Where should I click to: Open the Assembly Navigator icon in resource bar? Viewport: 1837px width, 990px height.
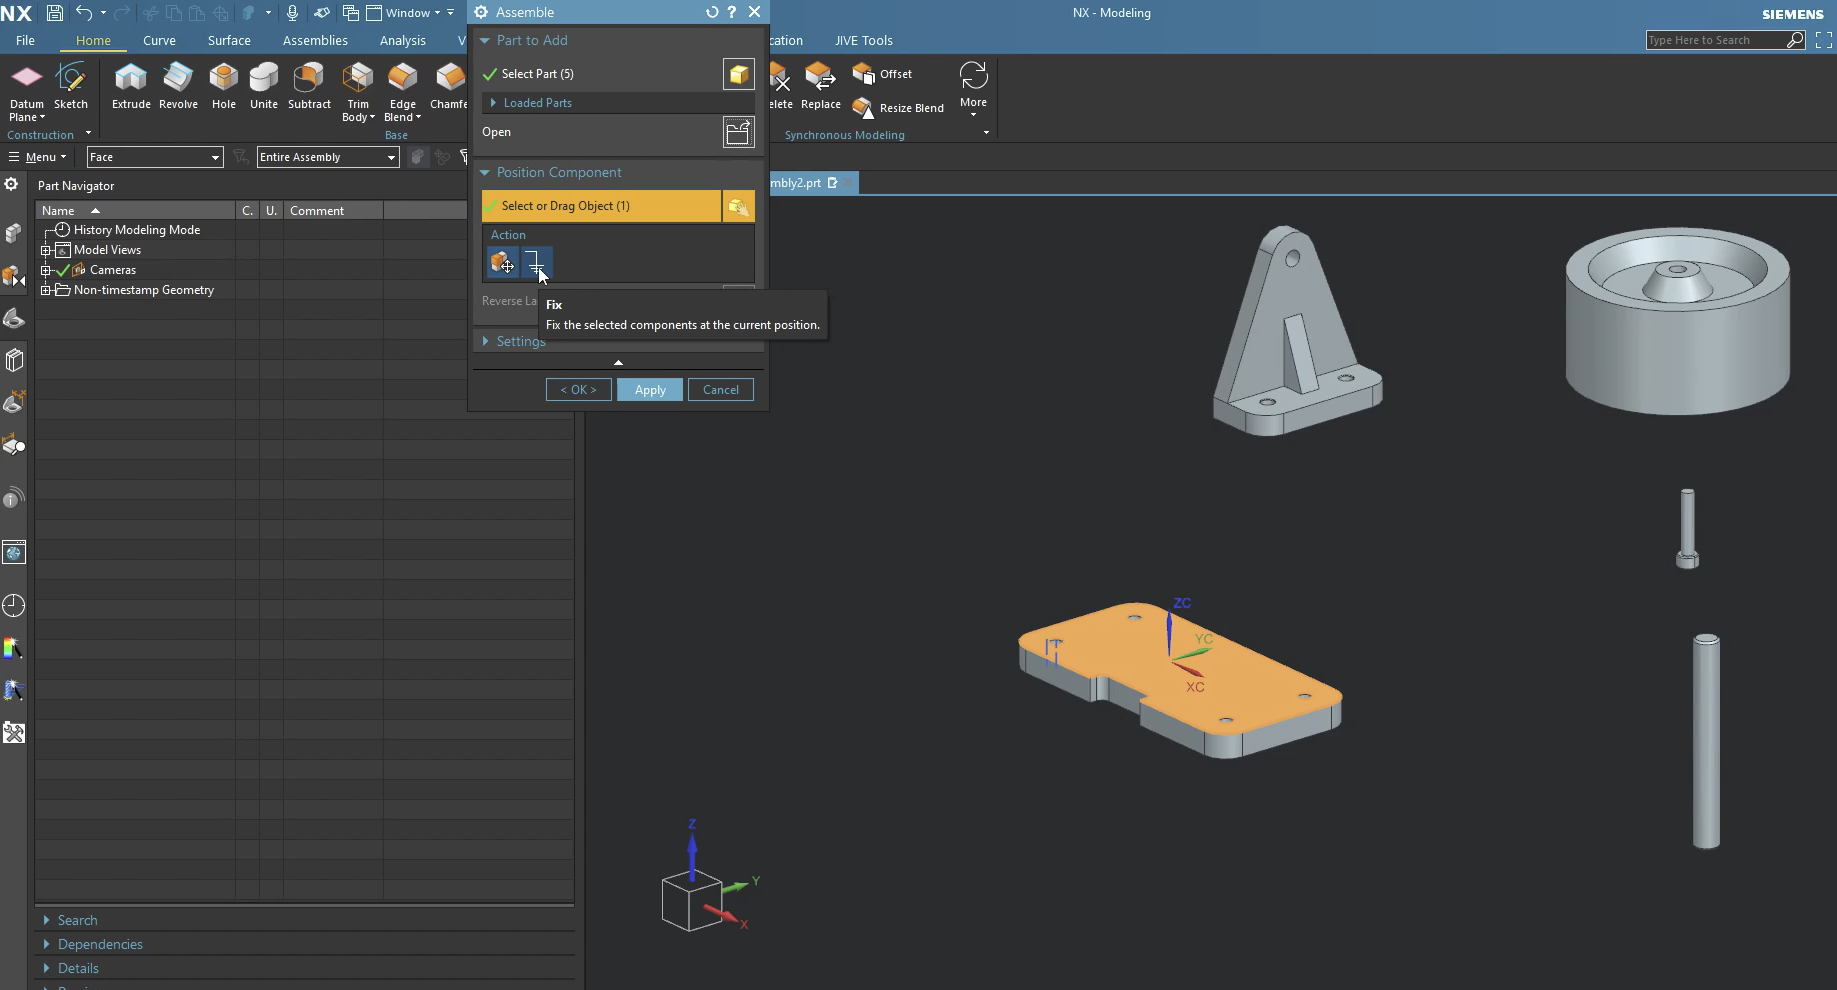coord(14,233)
